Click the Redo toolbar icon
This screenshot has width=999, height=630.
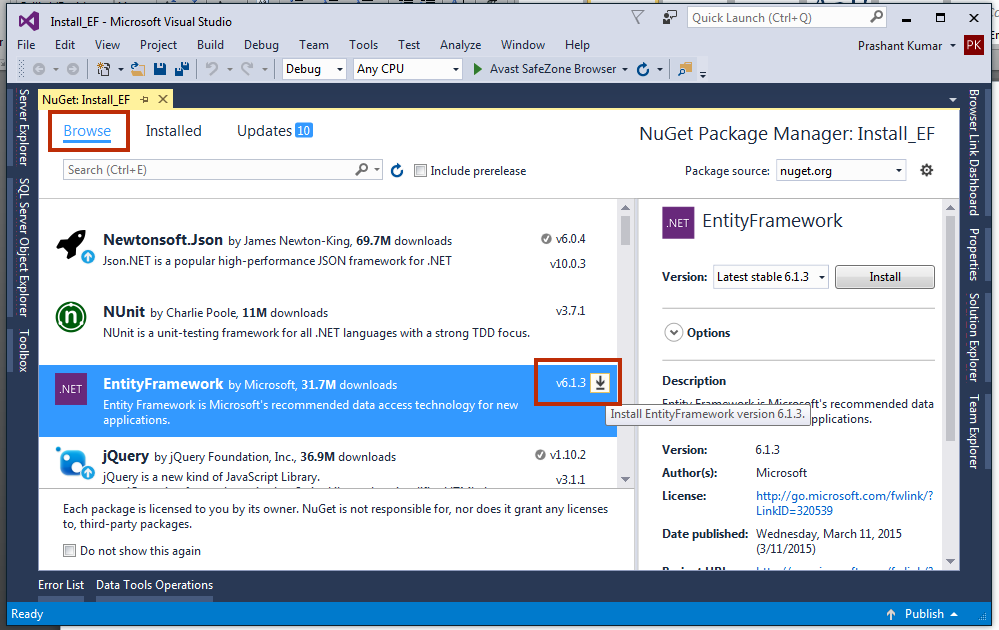tap(247, 69)
